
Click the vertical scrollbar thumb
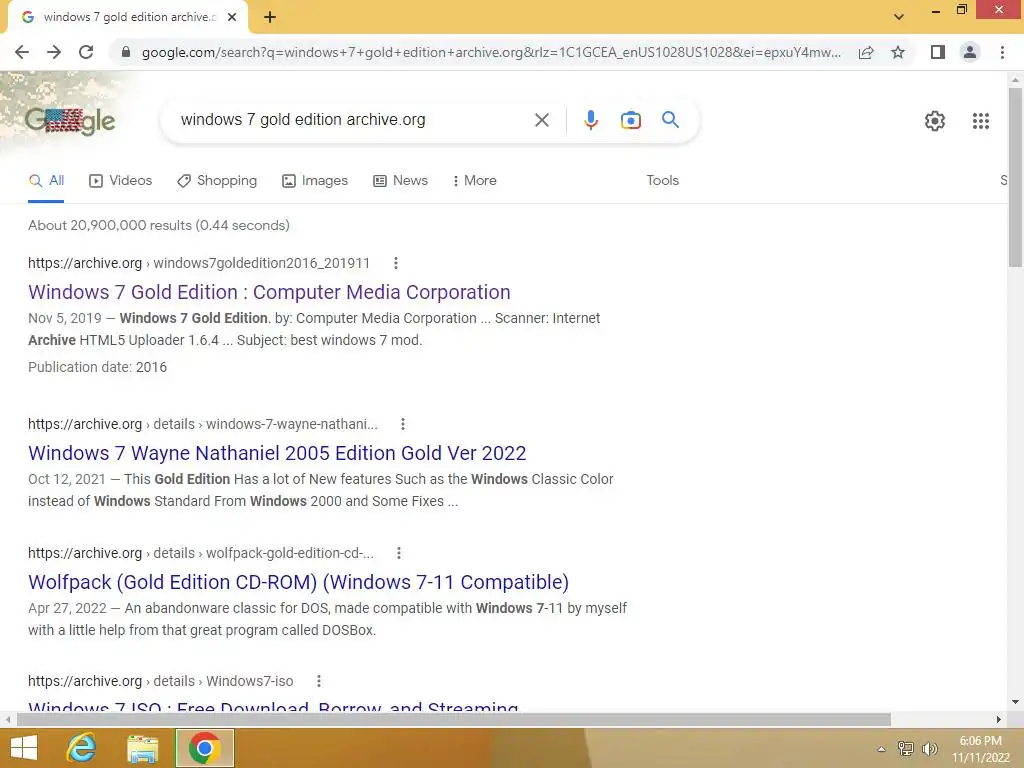coord(1015,176)
